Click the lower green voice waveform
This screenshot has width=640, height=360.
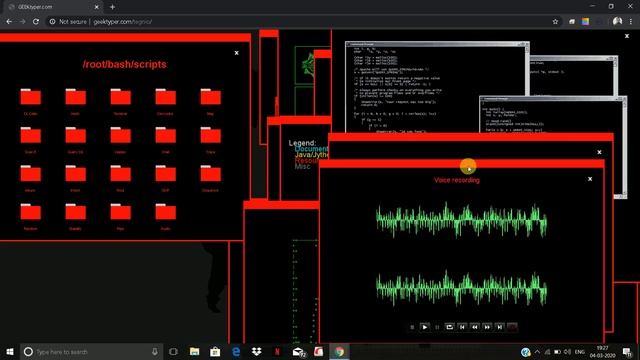(x=461, y=289)
